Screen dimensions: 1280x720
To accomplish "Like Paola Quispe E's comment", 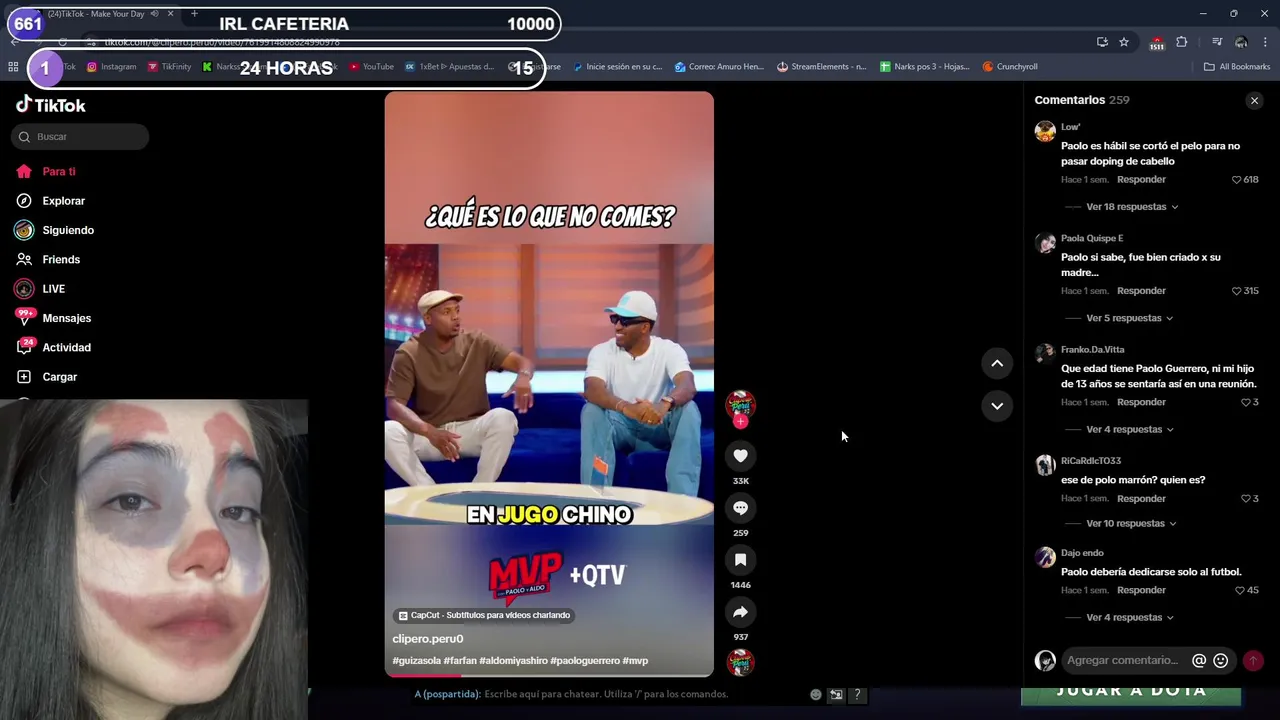I will coord(1237,291).
